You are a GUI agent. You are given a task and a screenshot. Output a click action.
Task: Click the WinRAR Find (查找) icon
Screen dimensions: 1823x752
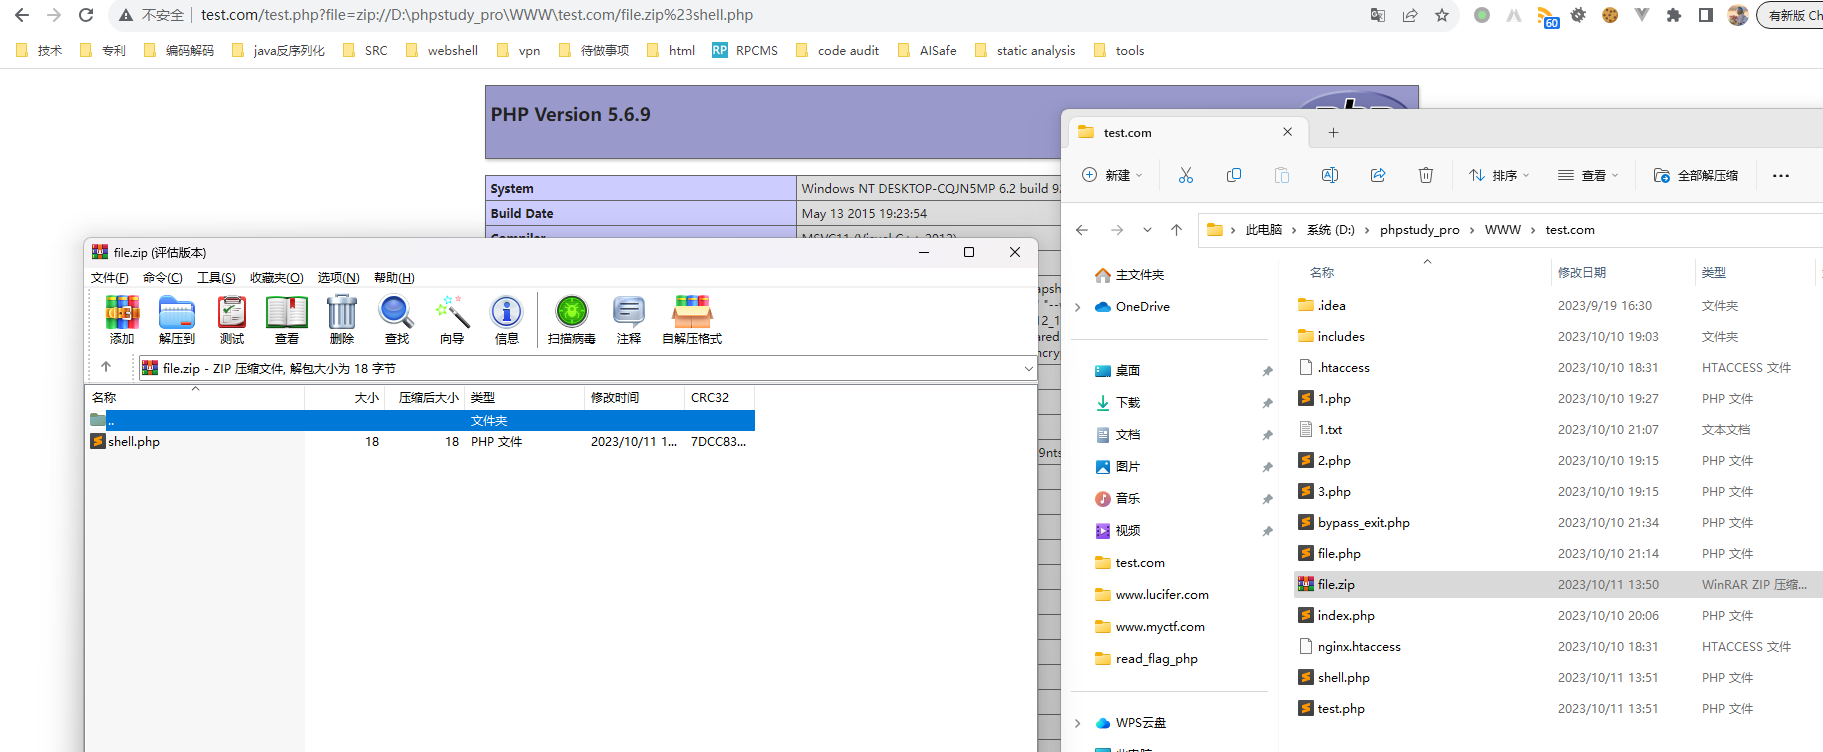point(397,313)
